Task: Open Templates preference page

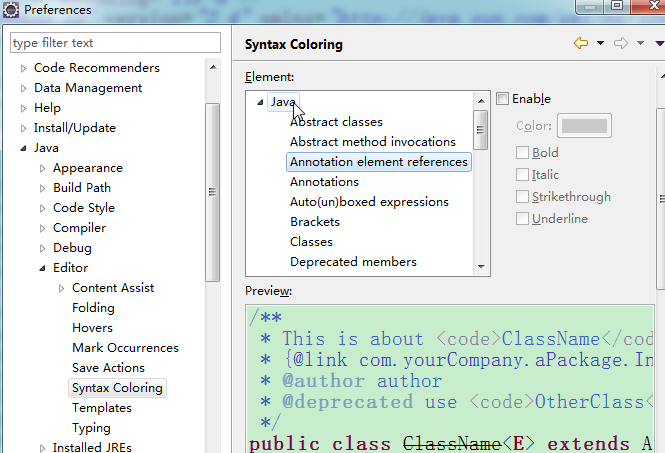Action: point(102,408)
